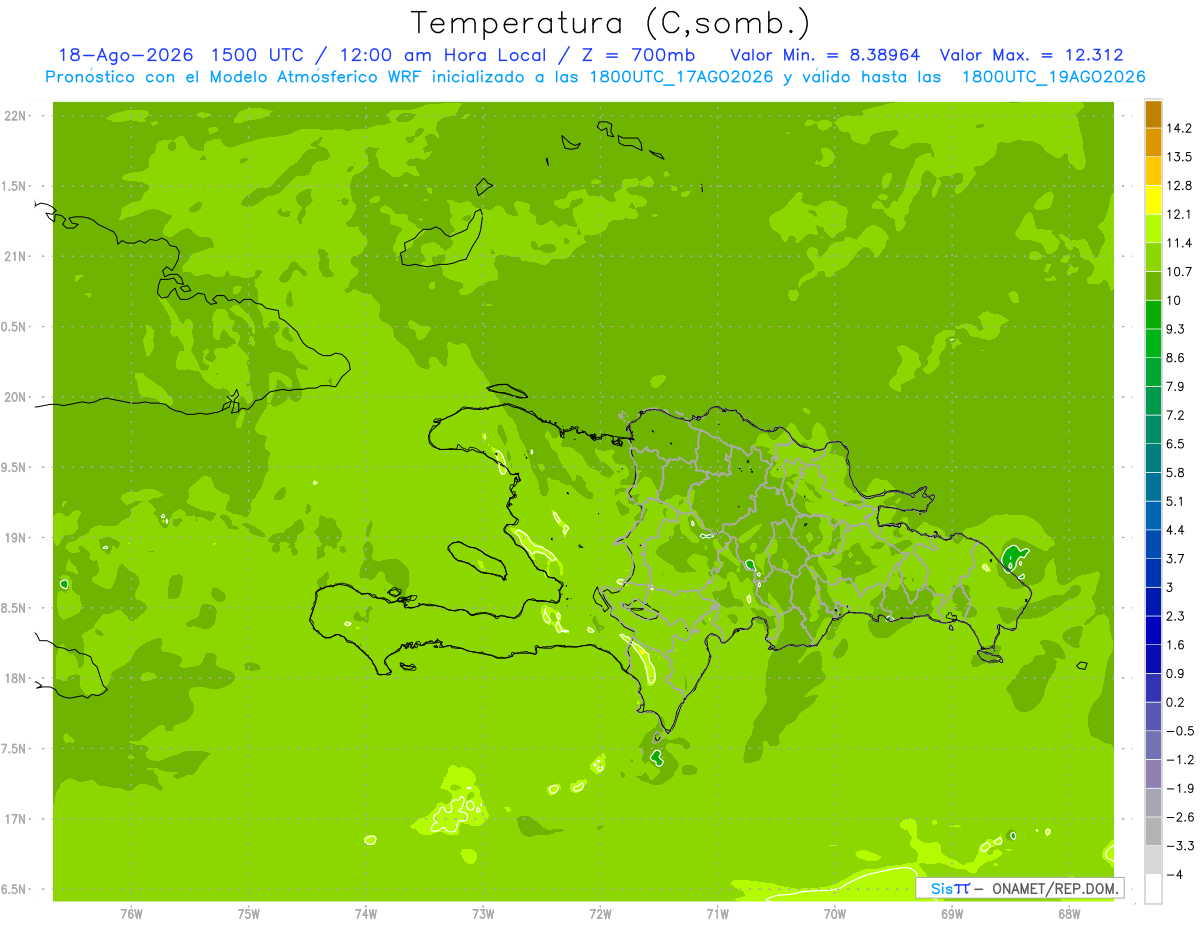This screenshot has height=927, width=1200.
Task: Pick the colorbar swatch between 14.2 and 13.5
Action: (1153, 143)
